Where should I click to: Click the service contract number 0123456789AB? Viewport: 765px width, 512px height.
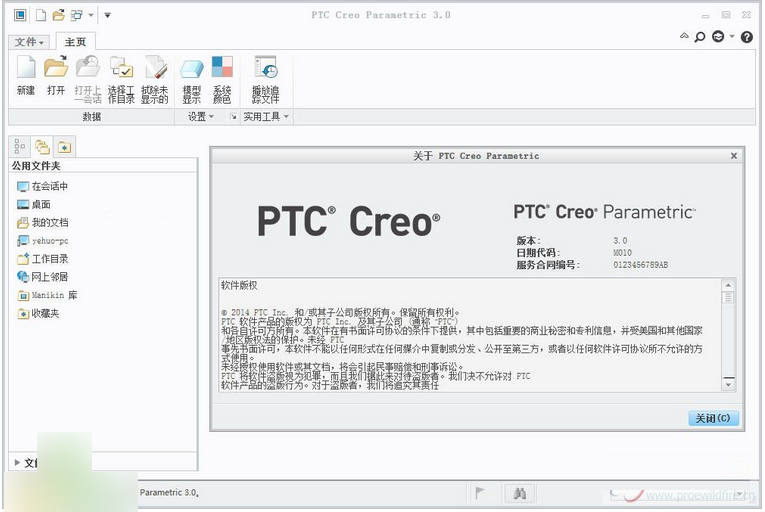tap(641, 265)
